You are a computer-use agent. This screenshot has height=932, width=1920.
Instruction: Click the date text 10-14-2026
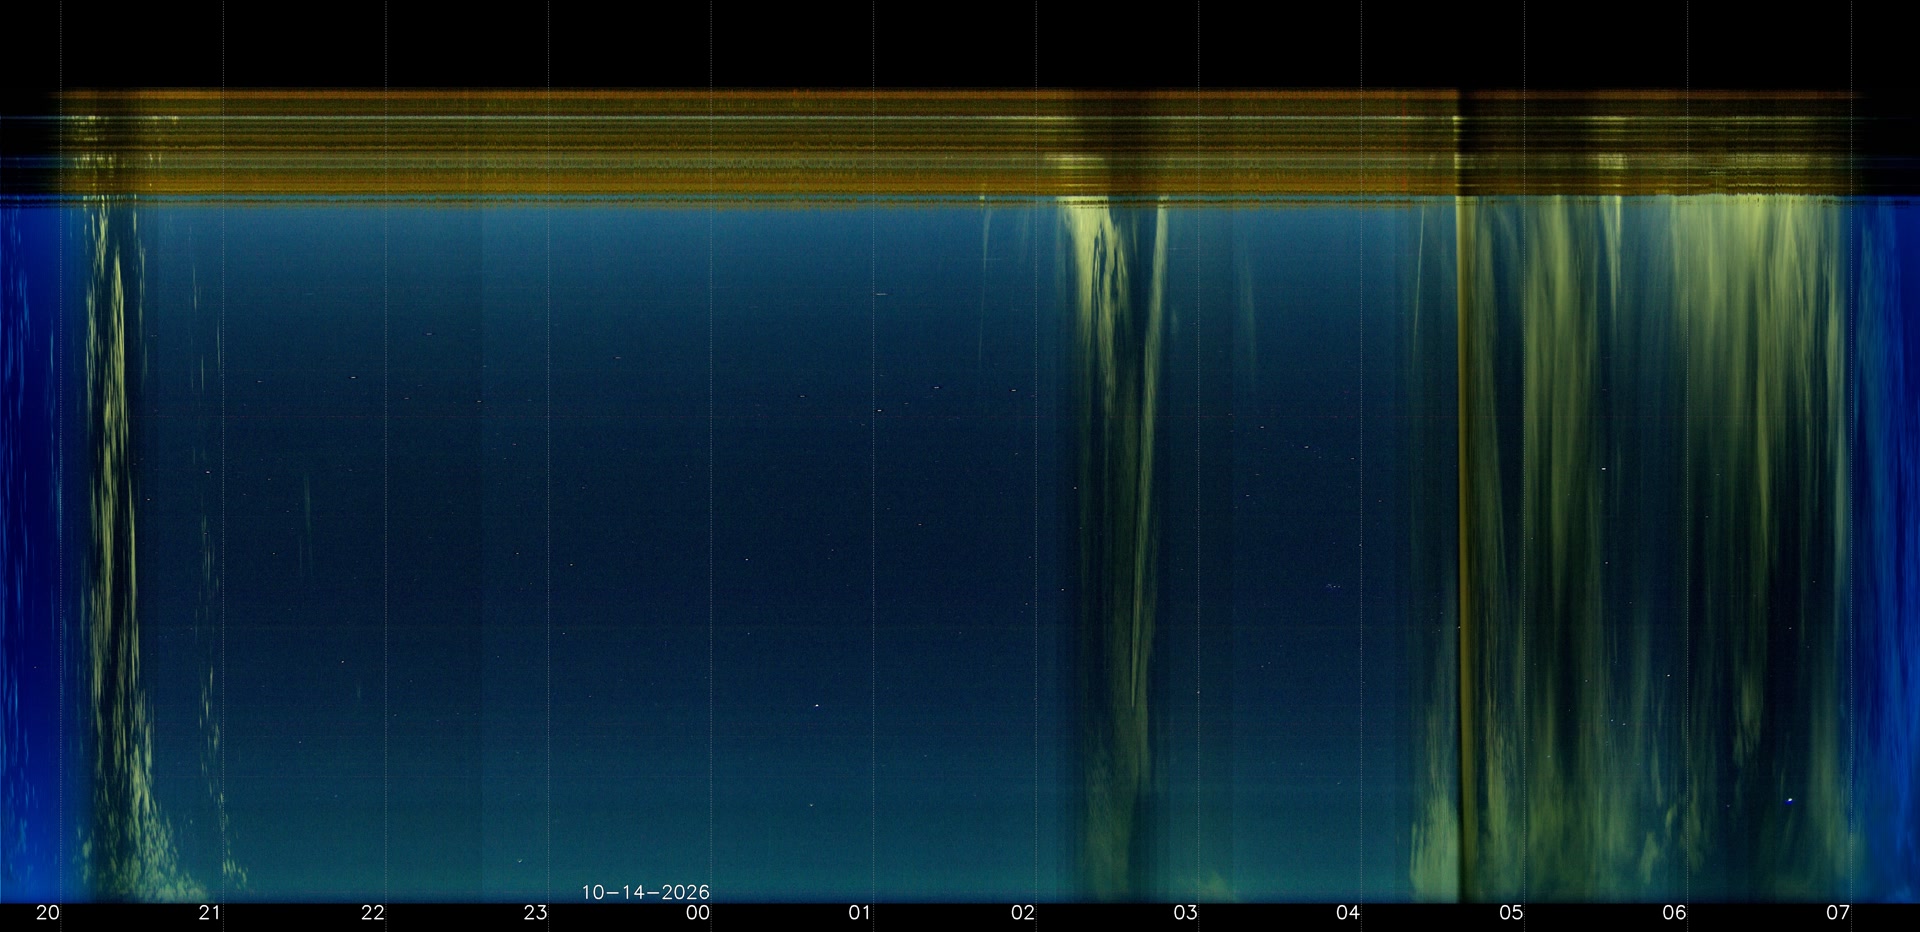[x=646, y=892]
